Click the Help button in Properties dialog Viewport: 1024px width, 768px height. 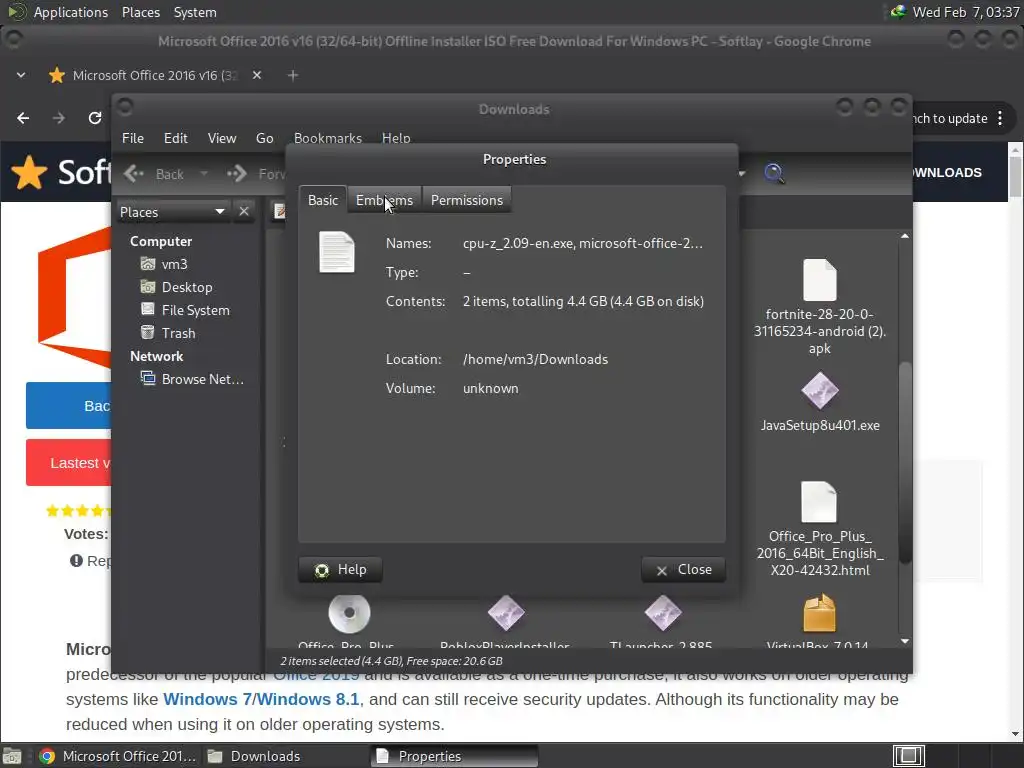[340, 569]
